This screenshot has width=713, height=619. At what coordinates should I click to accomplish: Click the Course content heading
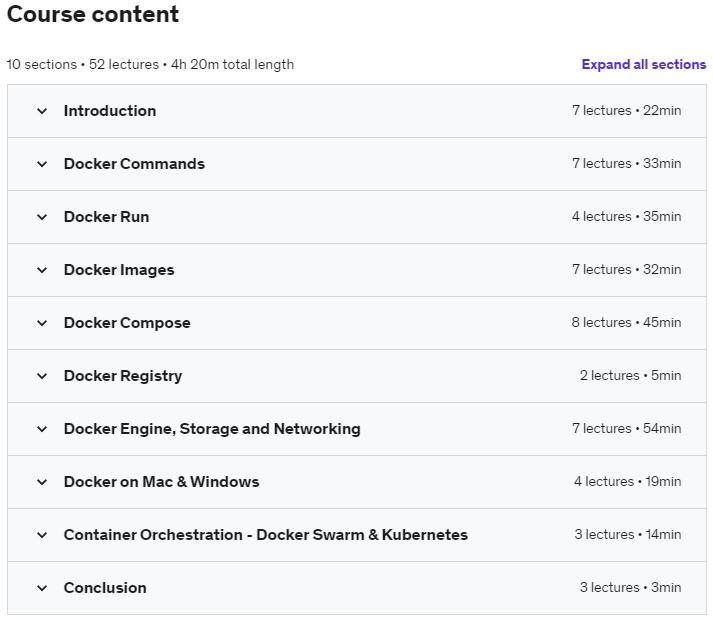point(93,14)
